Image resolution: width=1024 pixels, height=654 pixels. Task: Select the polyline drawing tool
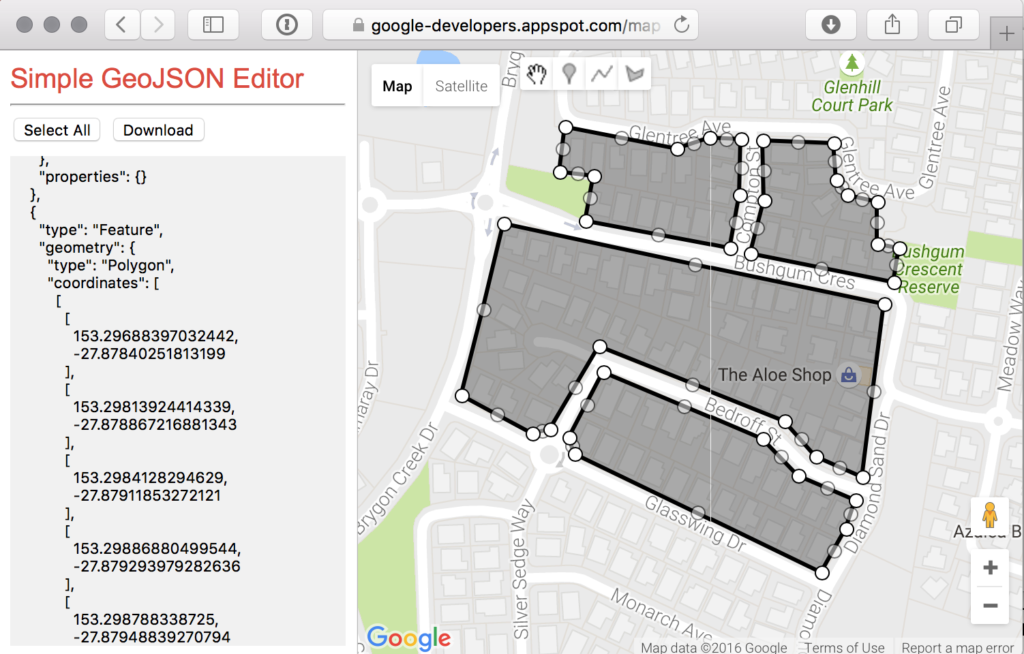click(601, 73)
